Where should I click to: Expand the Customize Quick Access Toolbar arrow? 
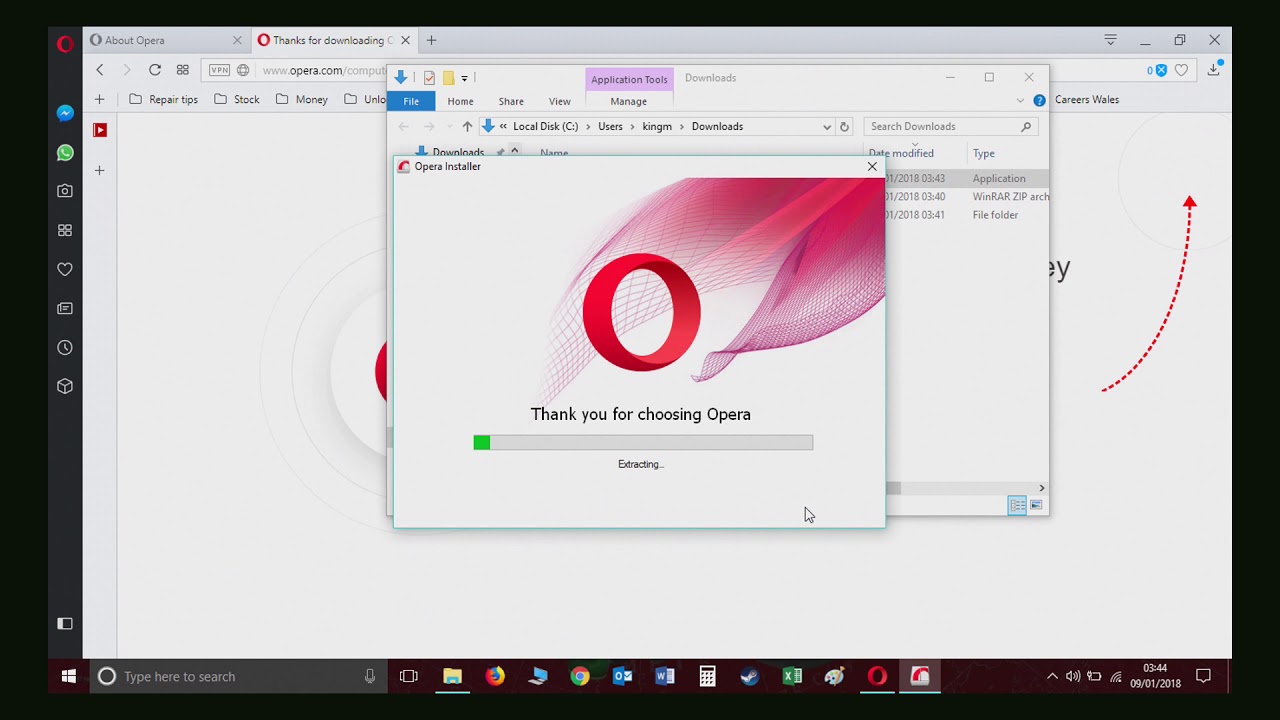pos(464,78)
